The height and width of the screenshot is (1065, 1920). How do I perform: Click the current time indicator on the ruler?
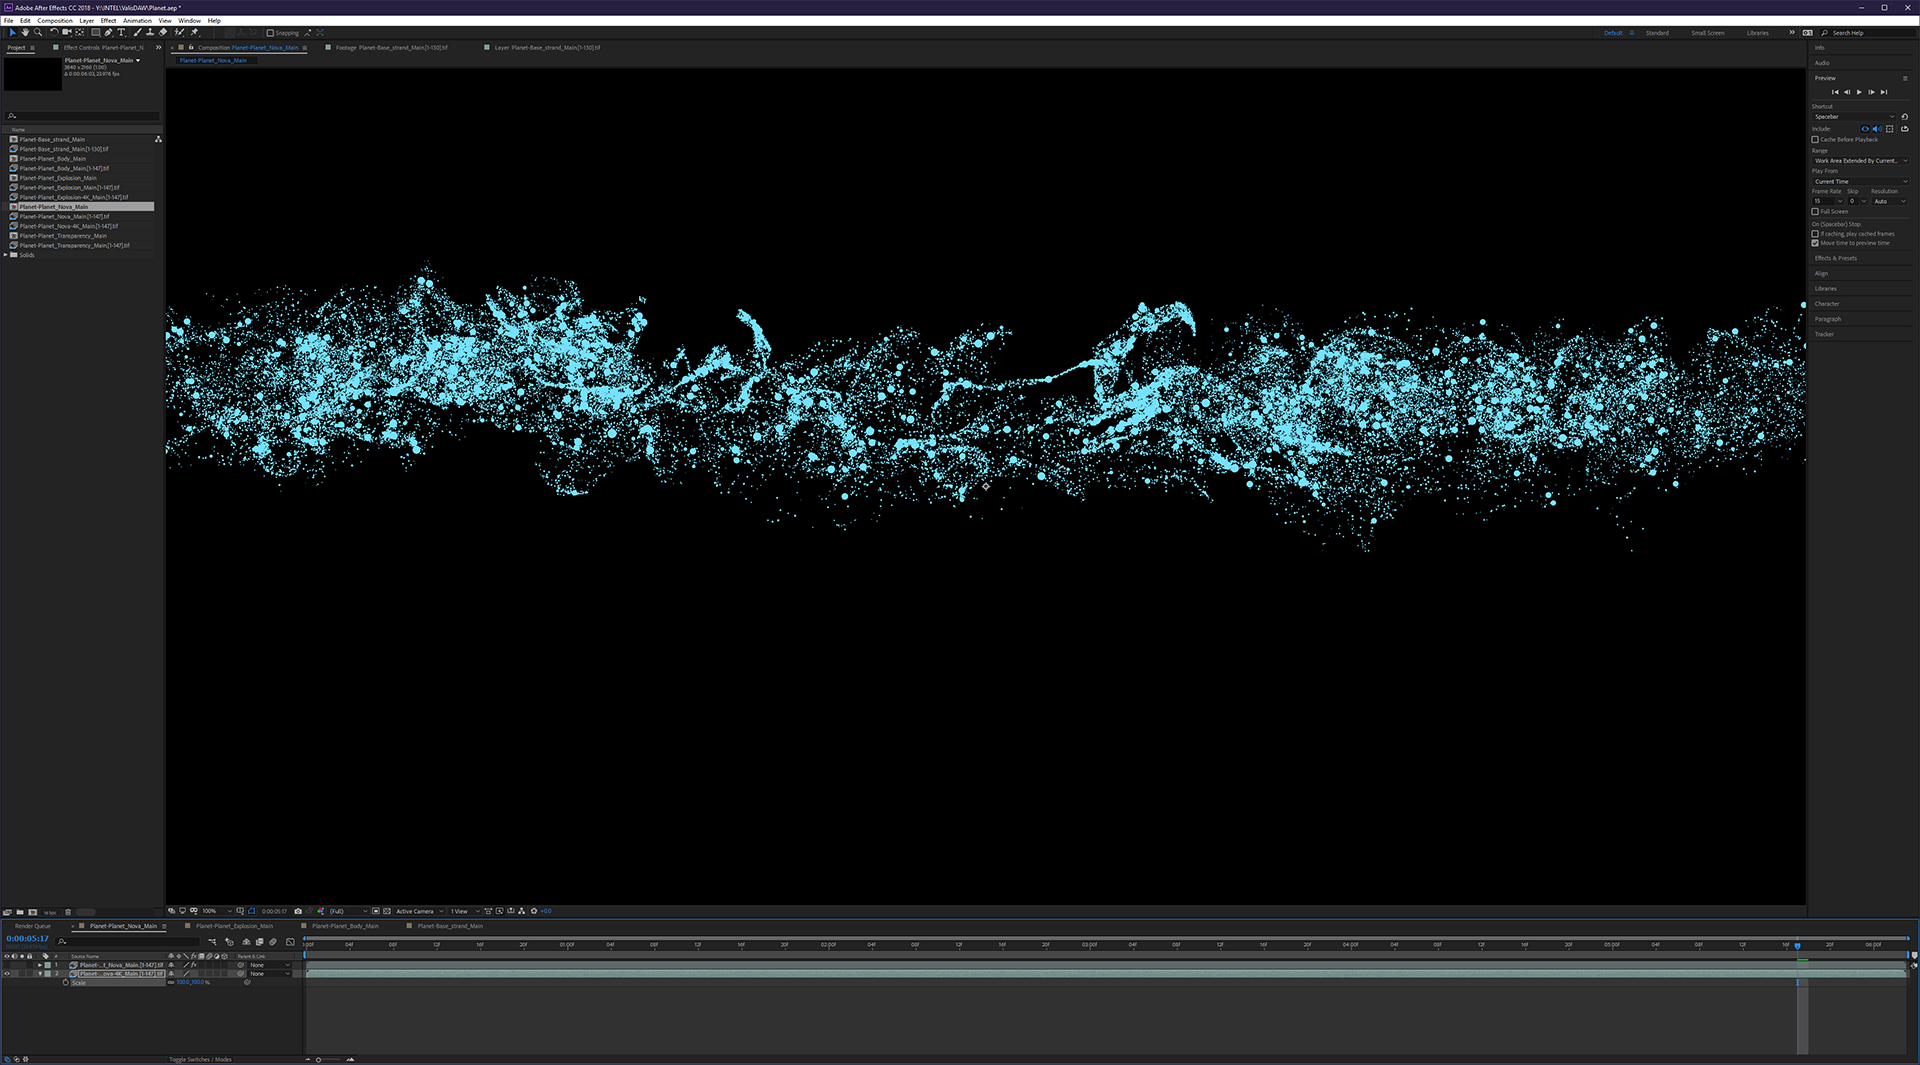(1797, 945)
